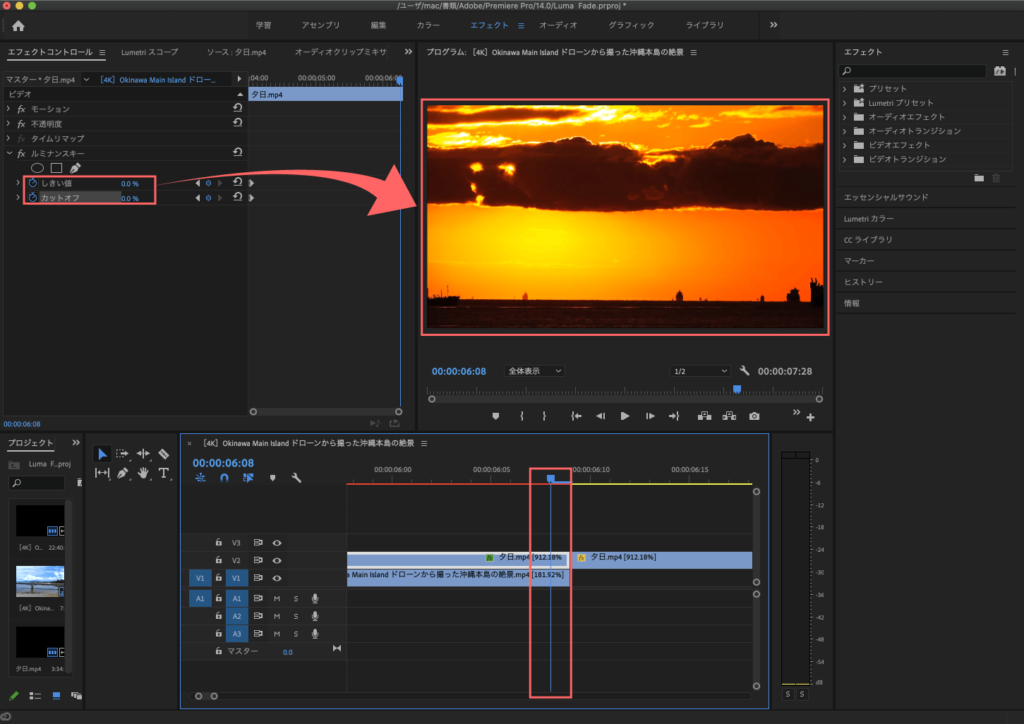Toggle lock on track V2
1024x724 pixels.
point(219,559)
